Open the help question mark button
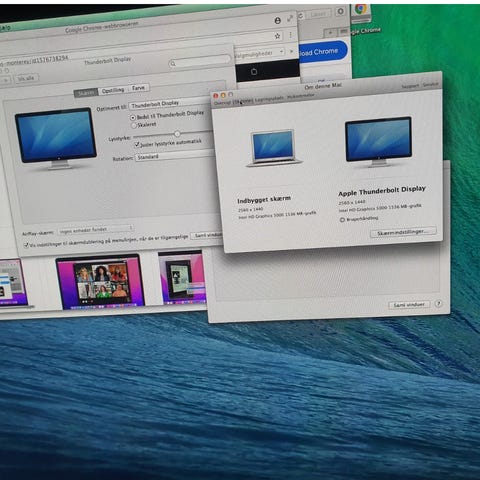Image resolution: width=480 pixels, height=480 pixels. [x=438, y=303]
